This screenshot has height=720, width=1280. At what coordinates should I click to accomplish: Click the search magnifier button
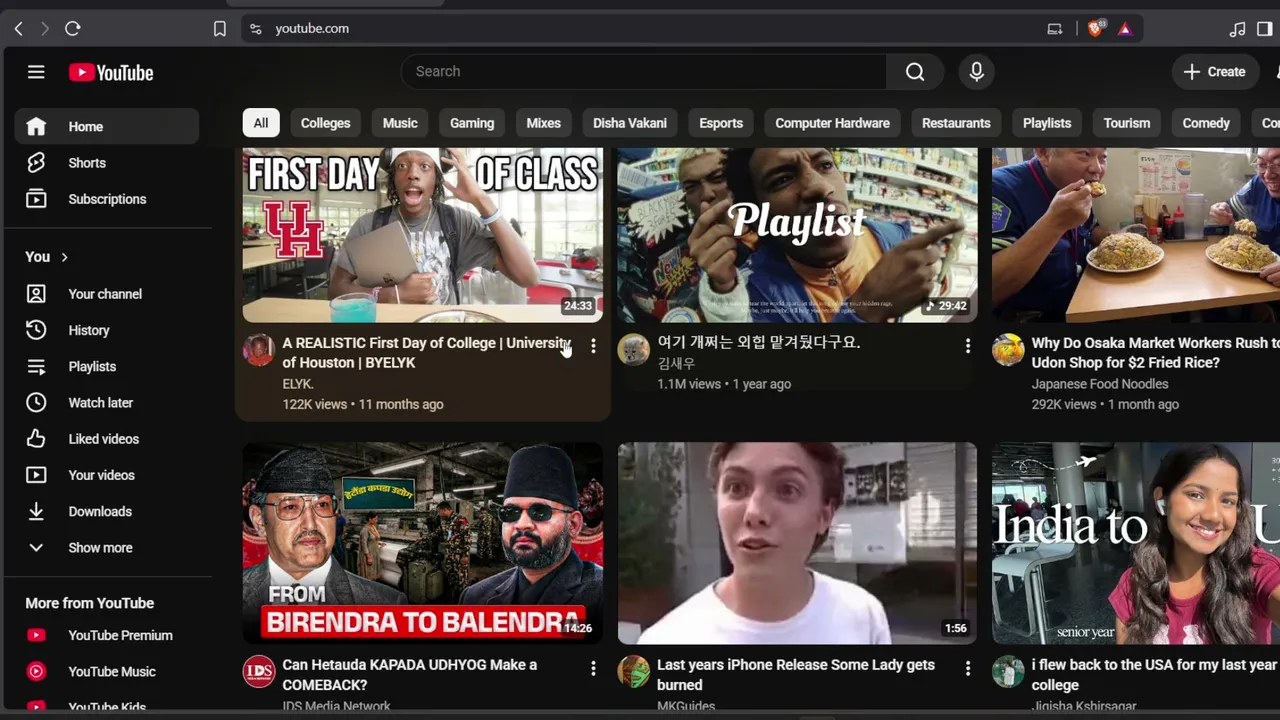click(x=915, y=71)
